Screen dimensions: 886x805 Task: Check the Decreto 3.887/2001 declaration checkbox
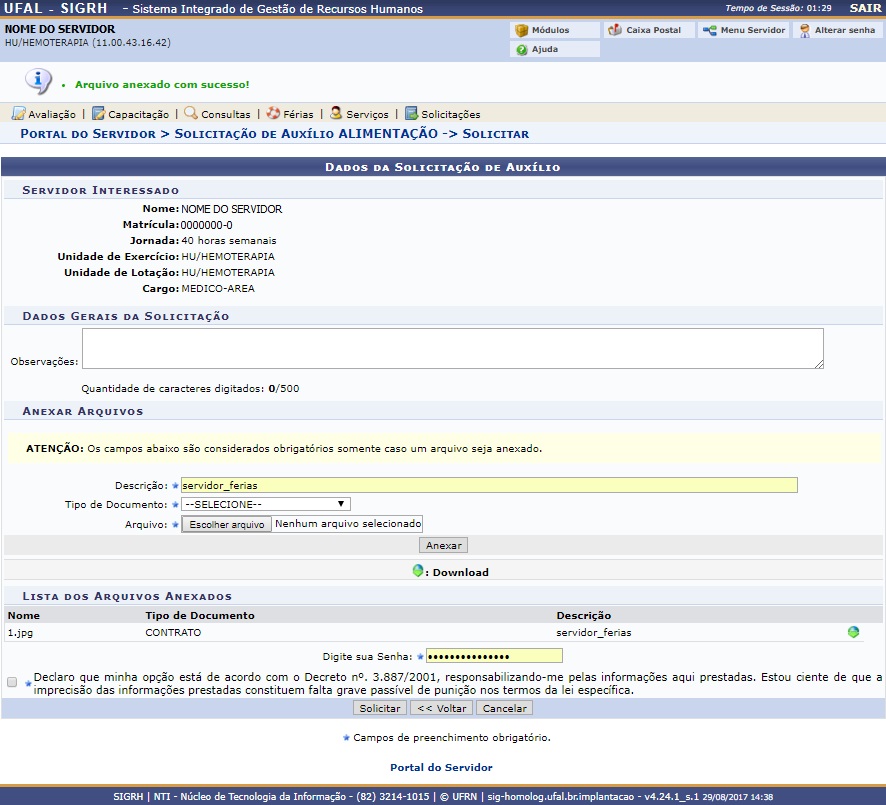point(12,682)
